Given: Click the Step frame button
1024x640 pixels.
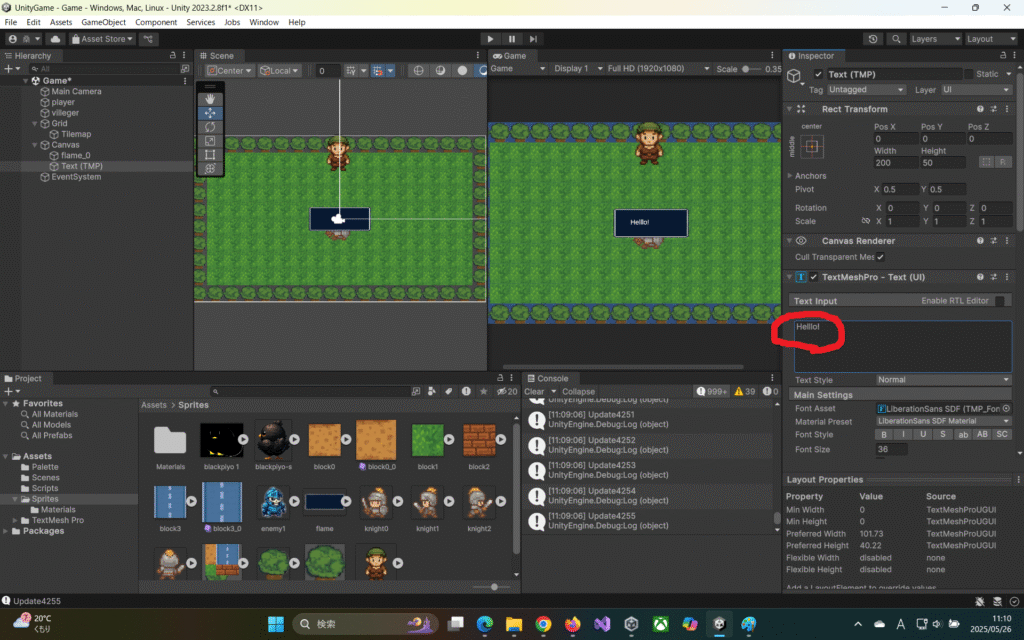Looking at the screenshot, I should click(x=534, y=39).
